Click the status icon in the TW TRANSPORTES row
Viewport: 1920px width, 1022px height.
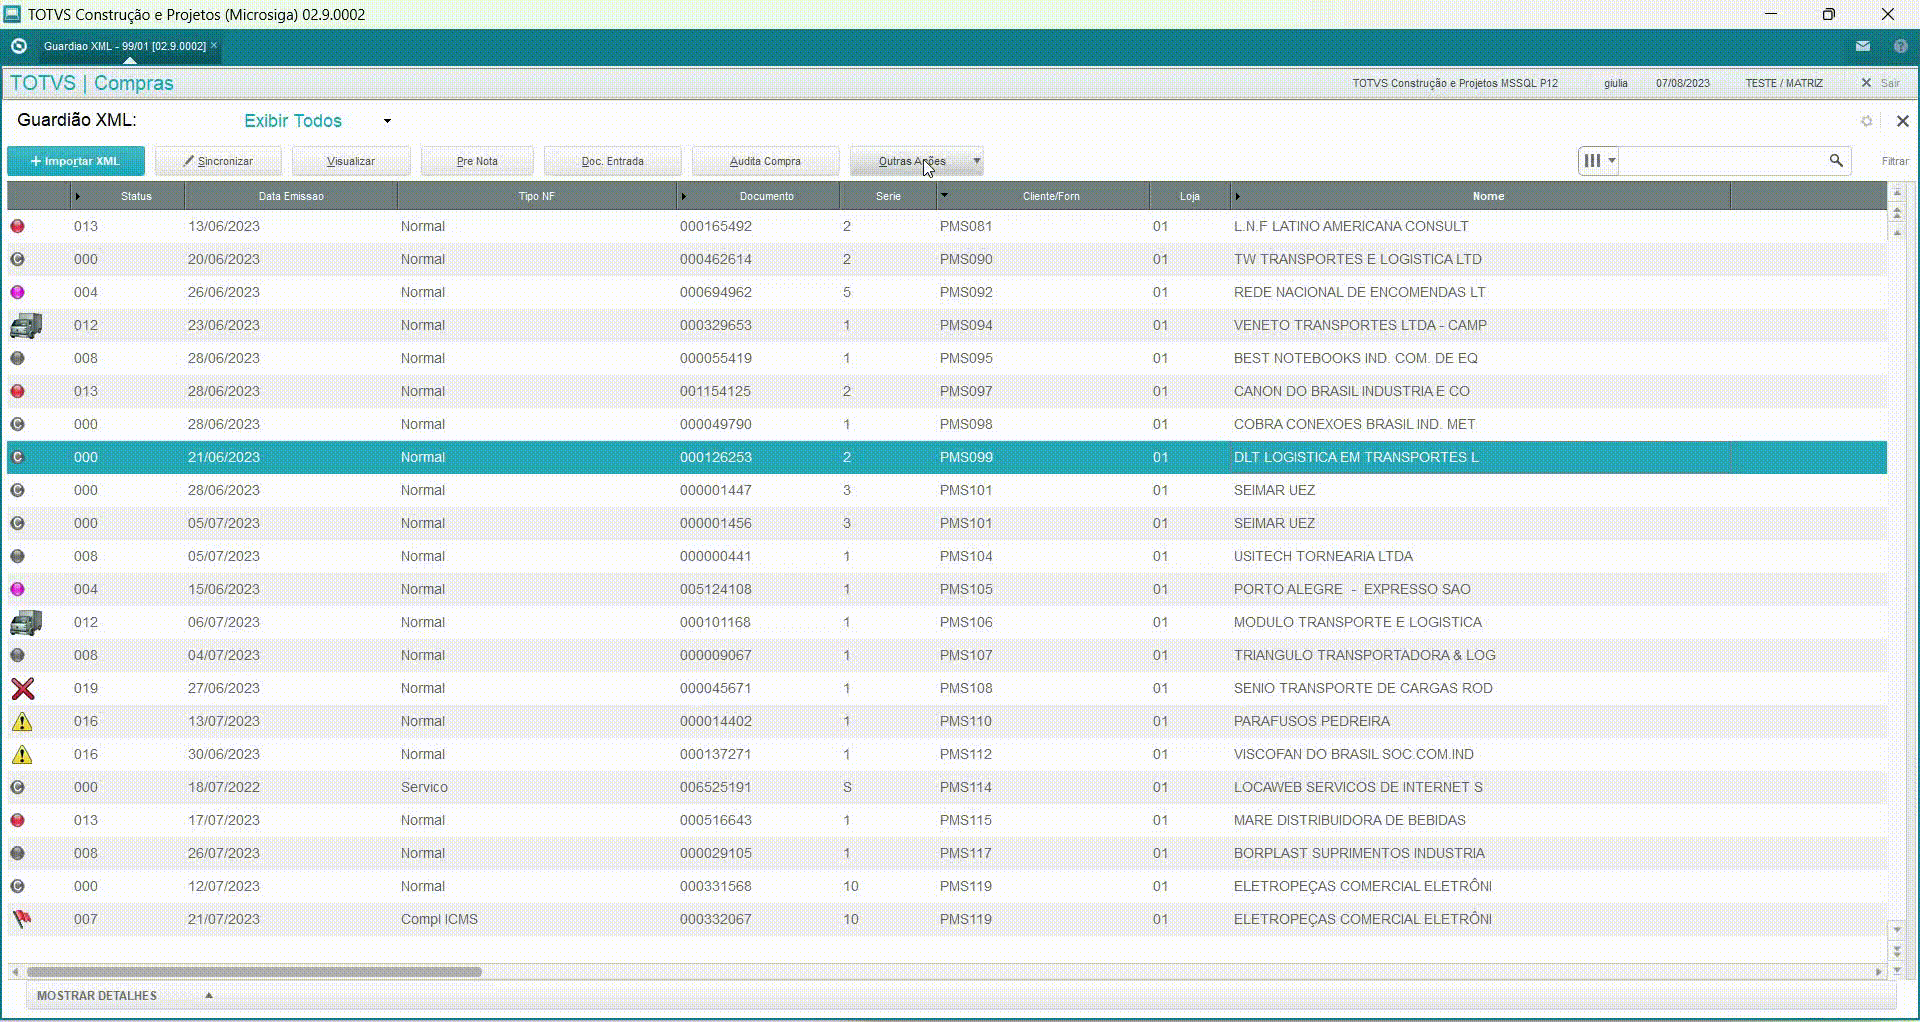coord(17,259)
